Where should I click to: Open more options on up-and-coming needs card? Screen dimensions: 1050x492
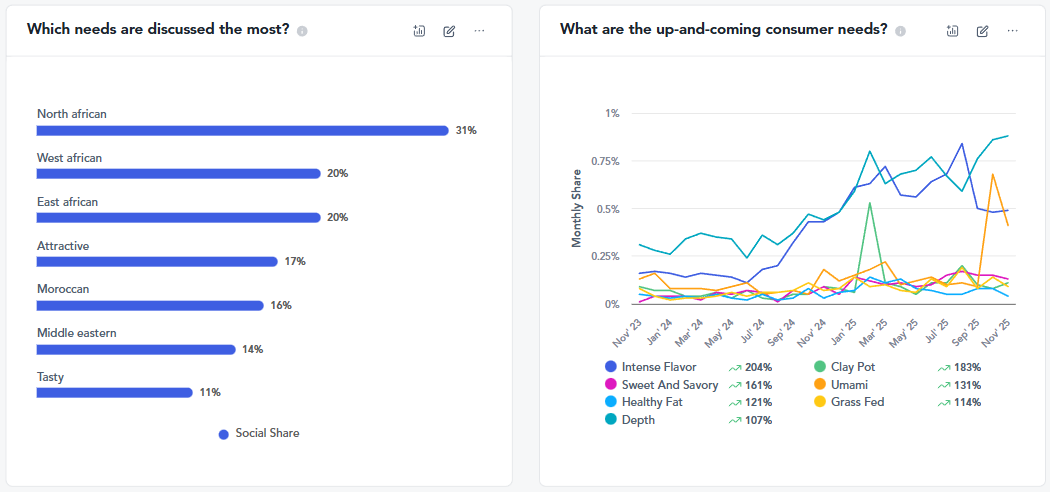1012,31
